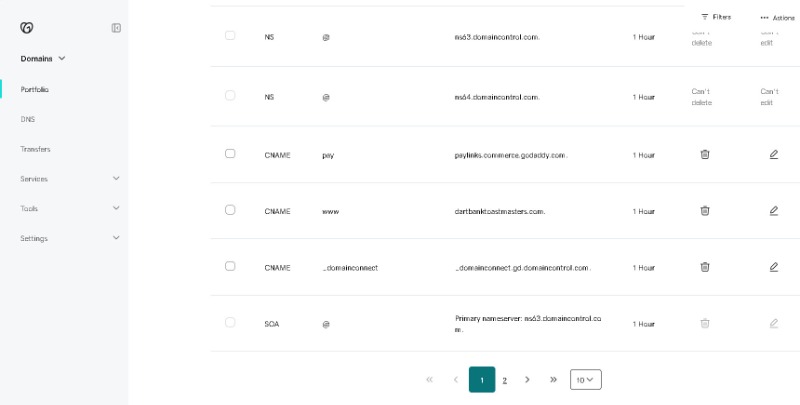The image size is (800, 405).
Task: Collapse the sidebar using the panel icon
Action: tap(116, 28)
